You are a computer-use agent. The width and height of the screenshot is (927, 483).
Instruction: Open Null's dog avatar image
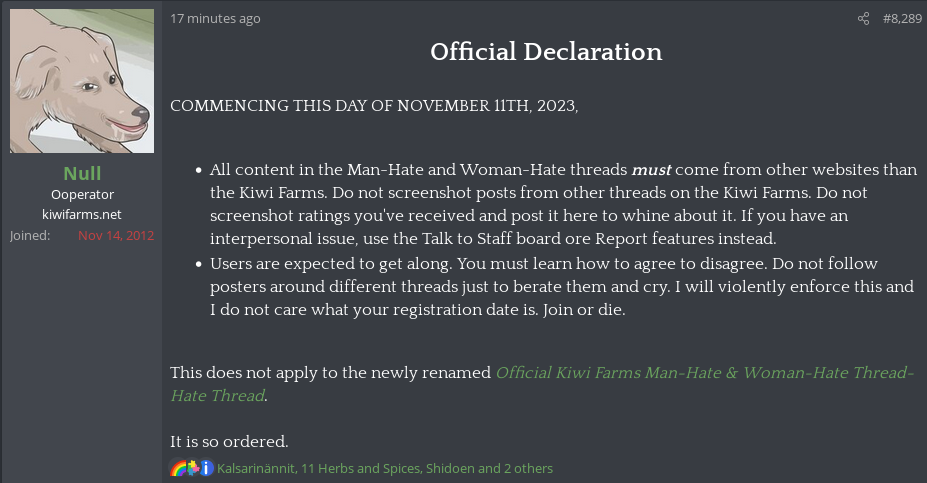[82, 81]
